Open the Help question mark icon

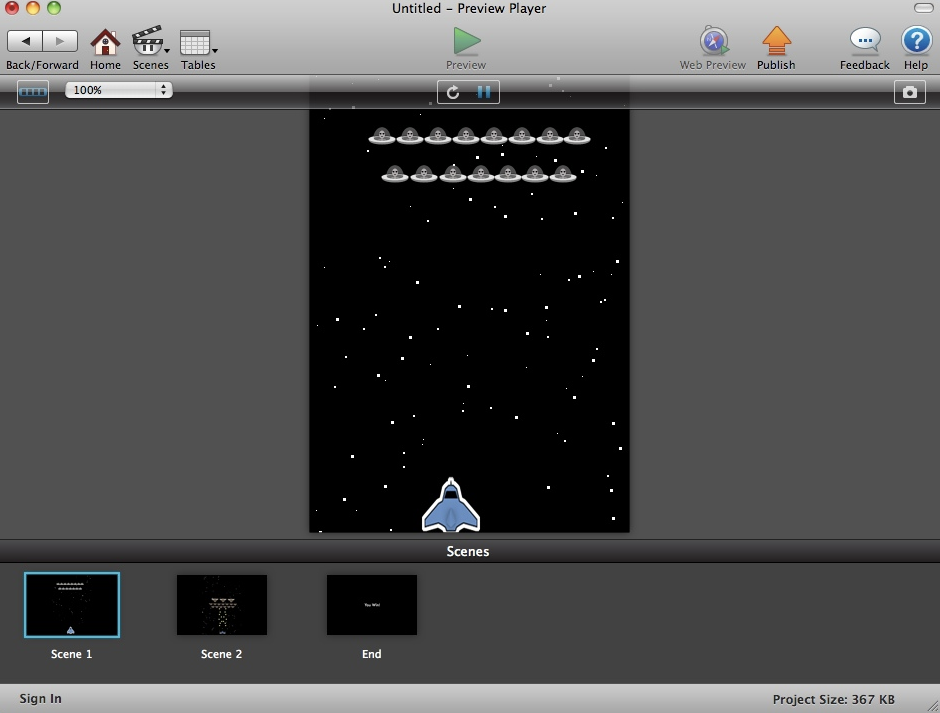[x=916, y=41]
